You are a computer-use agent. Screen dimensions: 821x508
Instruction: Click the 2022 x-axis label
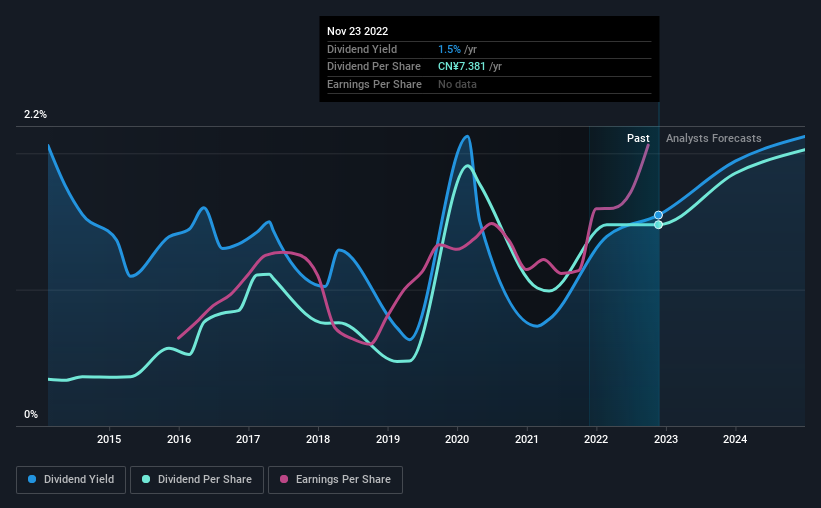point(596,439)
